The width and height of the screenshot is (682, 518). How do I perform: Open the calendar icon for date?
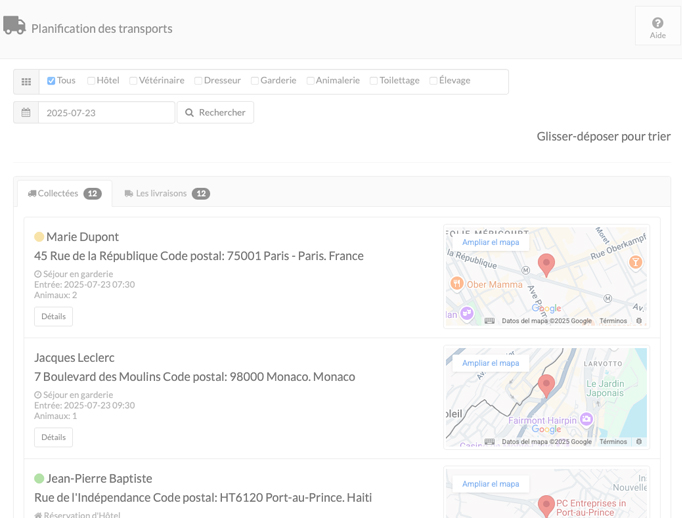coord(26,113)
